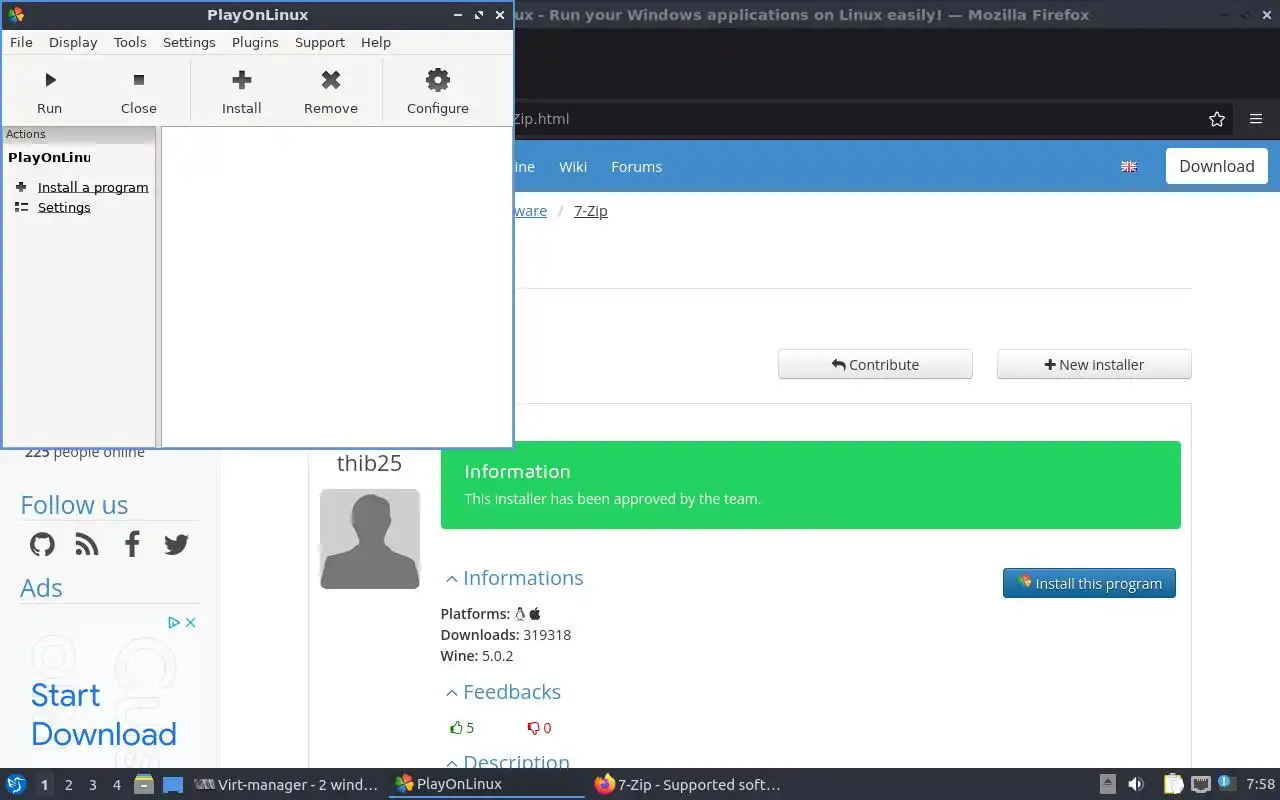The width and height of the screenshot is (1280, 800).
Task: Click the Run toolbar icon in PlayOnLinux
Action: [50, 80]
